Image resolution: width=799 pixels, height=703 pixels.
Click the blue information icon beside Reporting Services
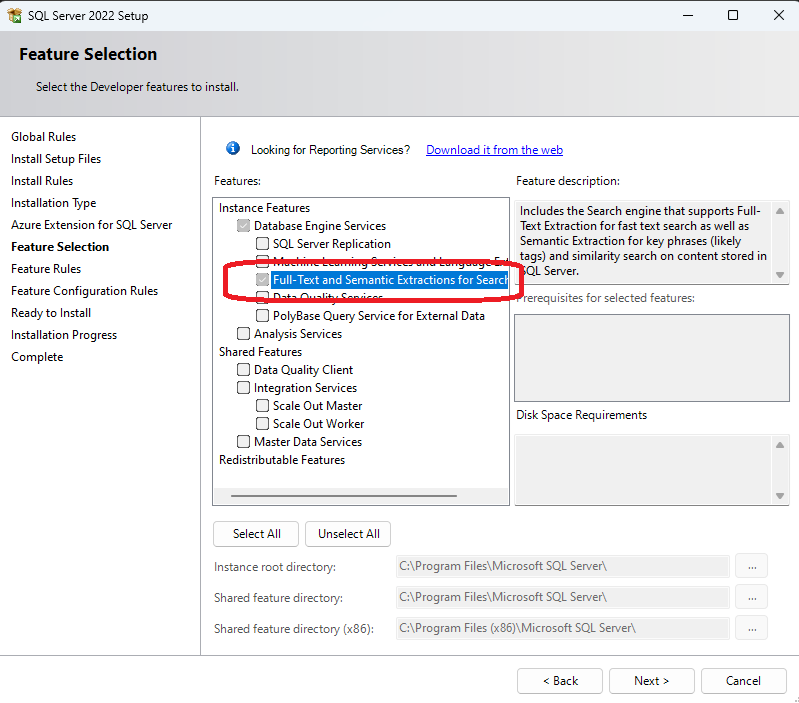(x=233, y=148)
